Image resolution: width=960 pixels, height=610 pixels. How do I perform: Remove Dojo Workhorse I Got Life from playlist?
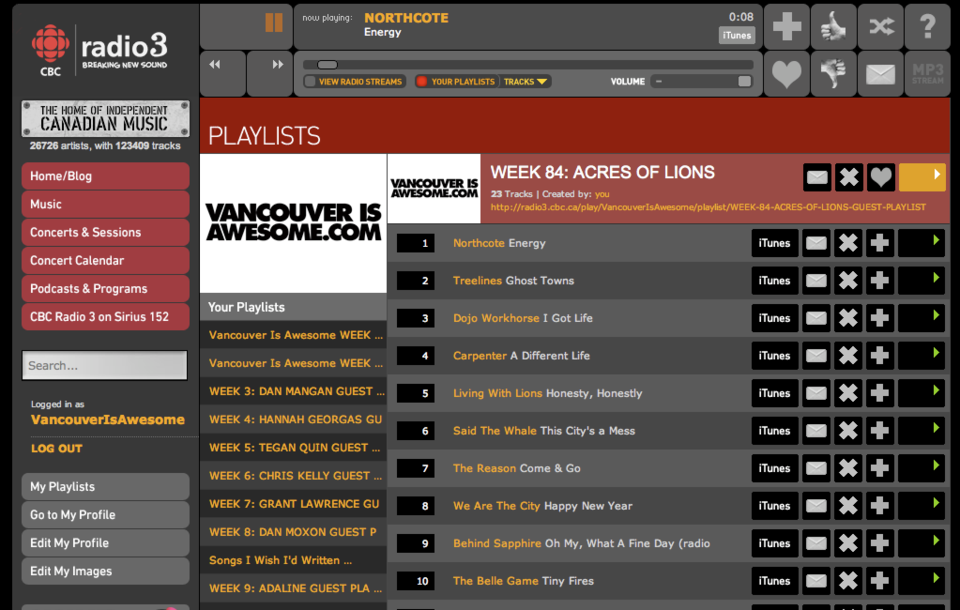tap(848, 318)
